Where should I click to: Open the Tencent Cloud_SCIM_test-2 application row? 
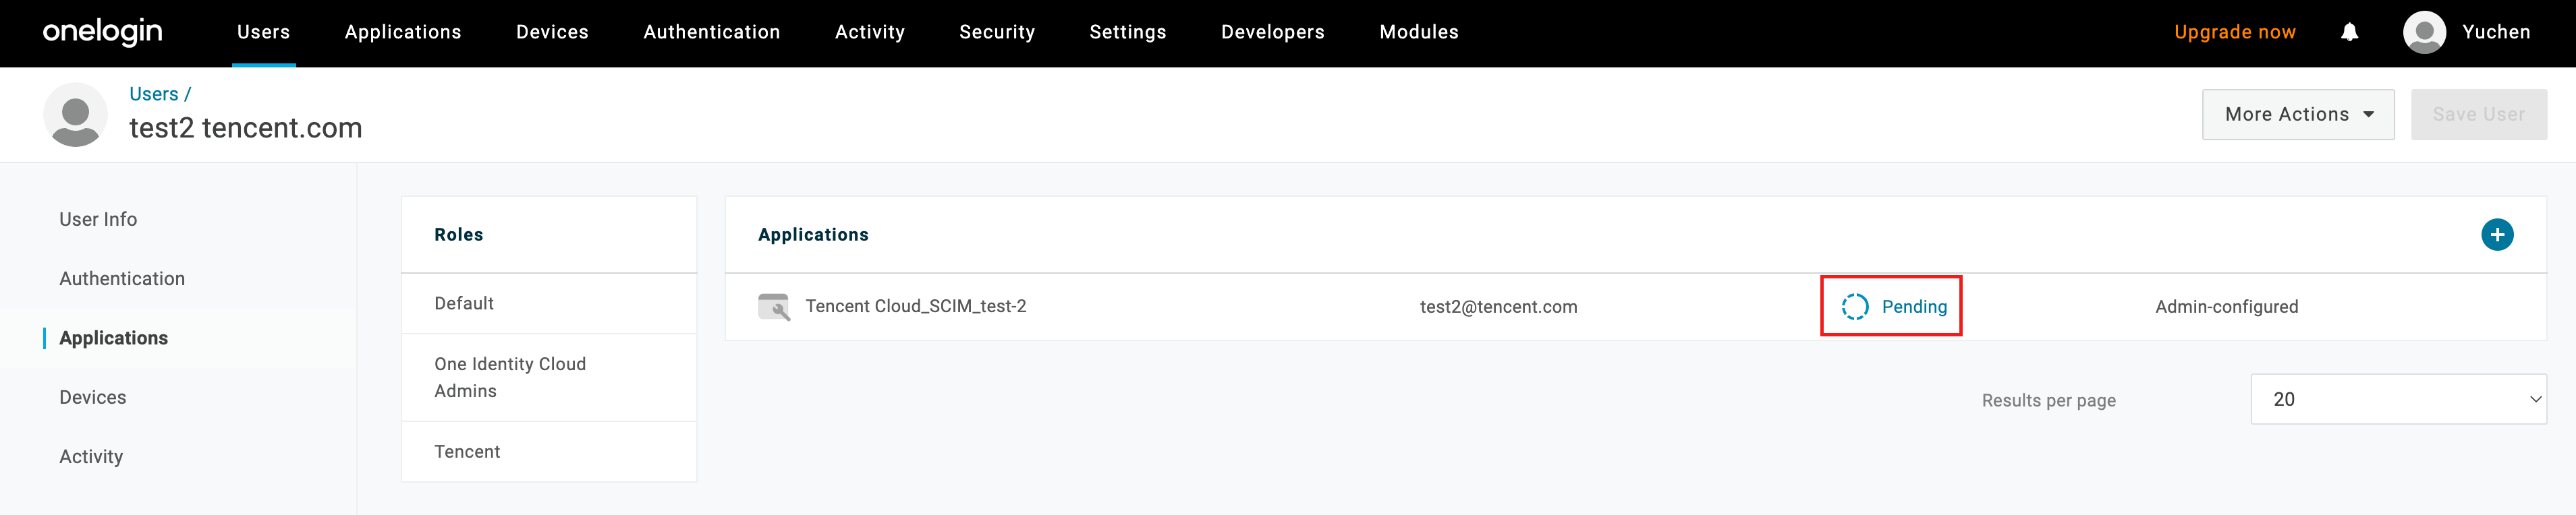click(x=915, y=307)
